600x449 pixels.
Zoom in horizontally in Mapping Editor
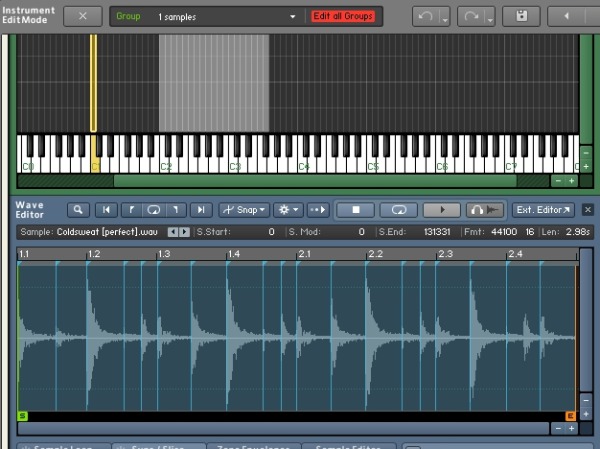click(x=571, y=181)
